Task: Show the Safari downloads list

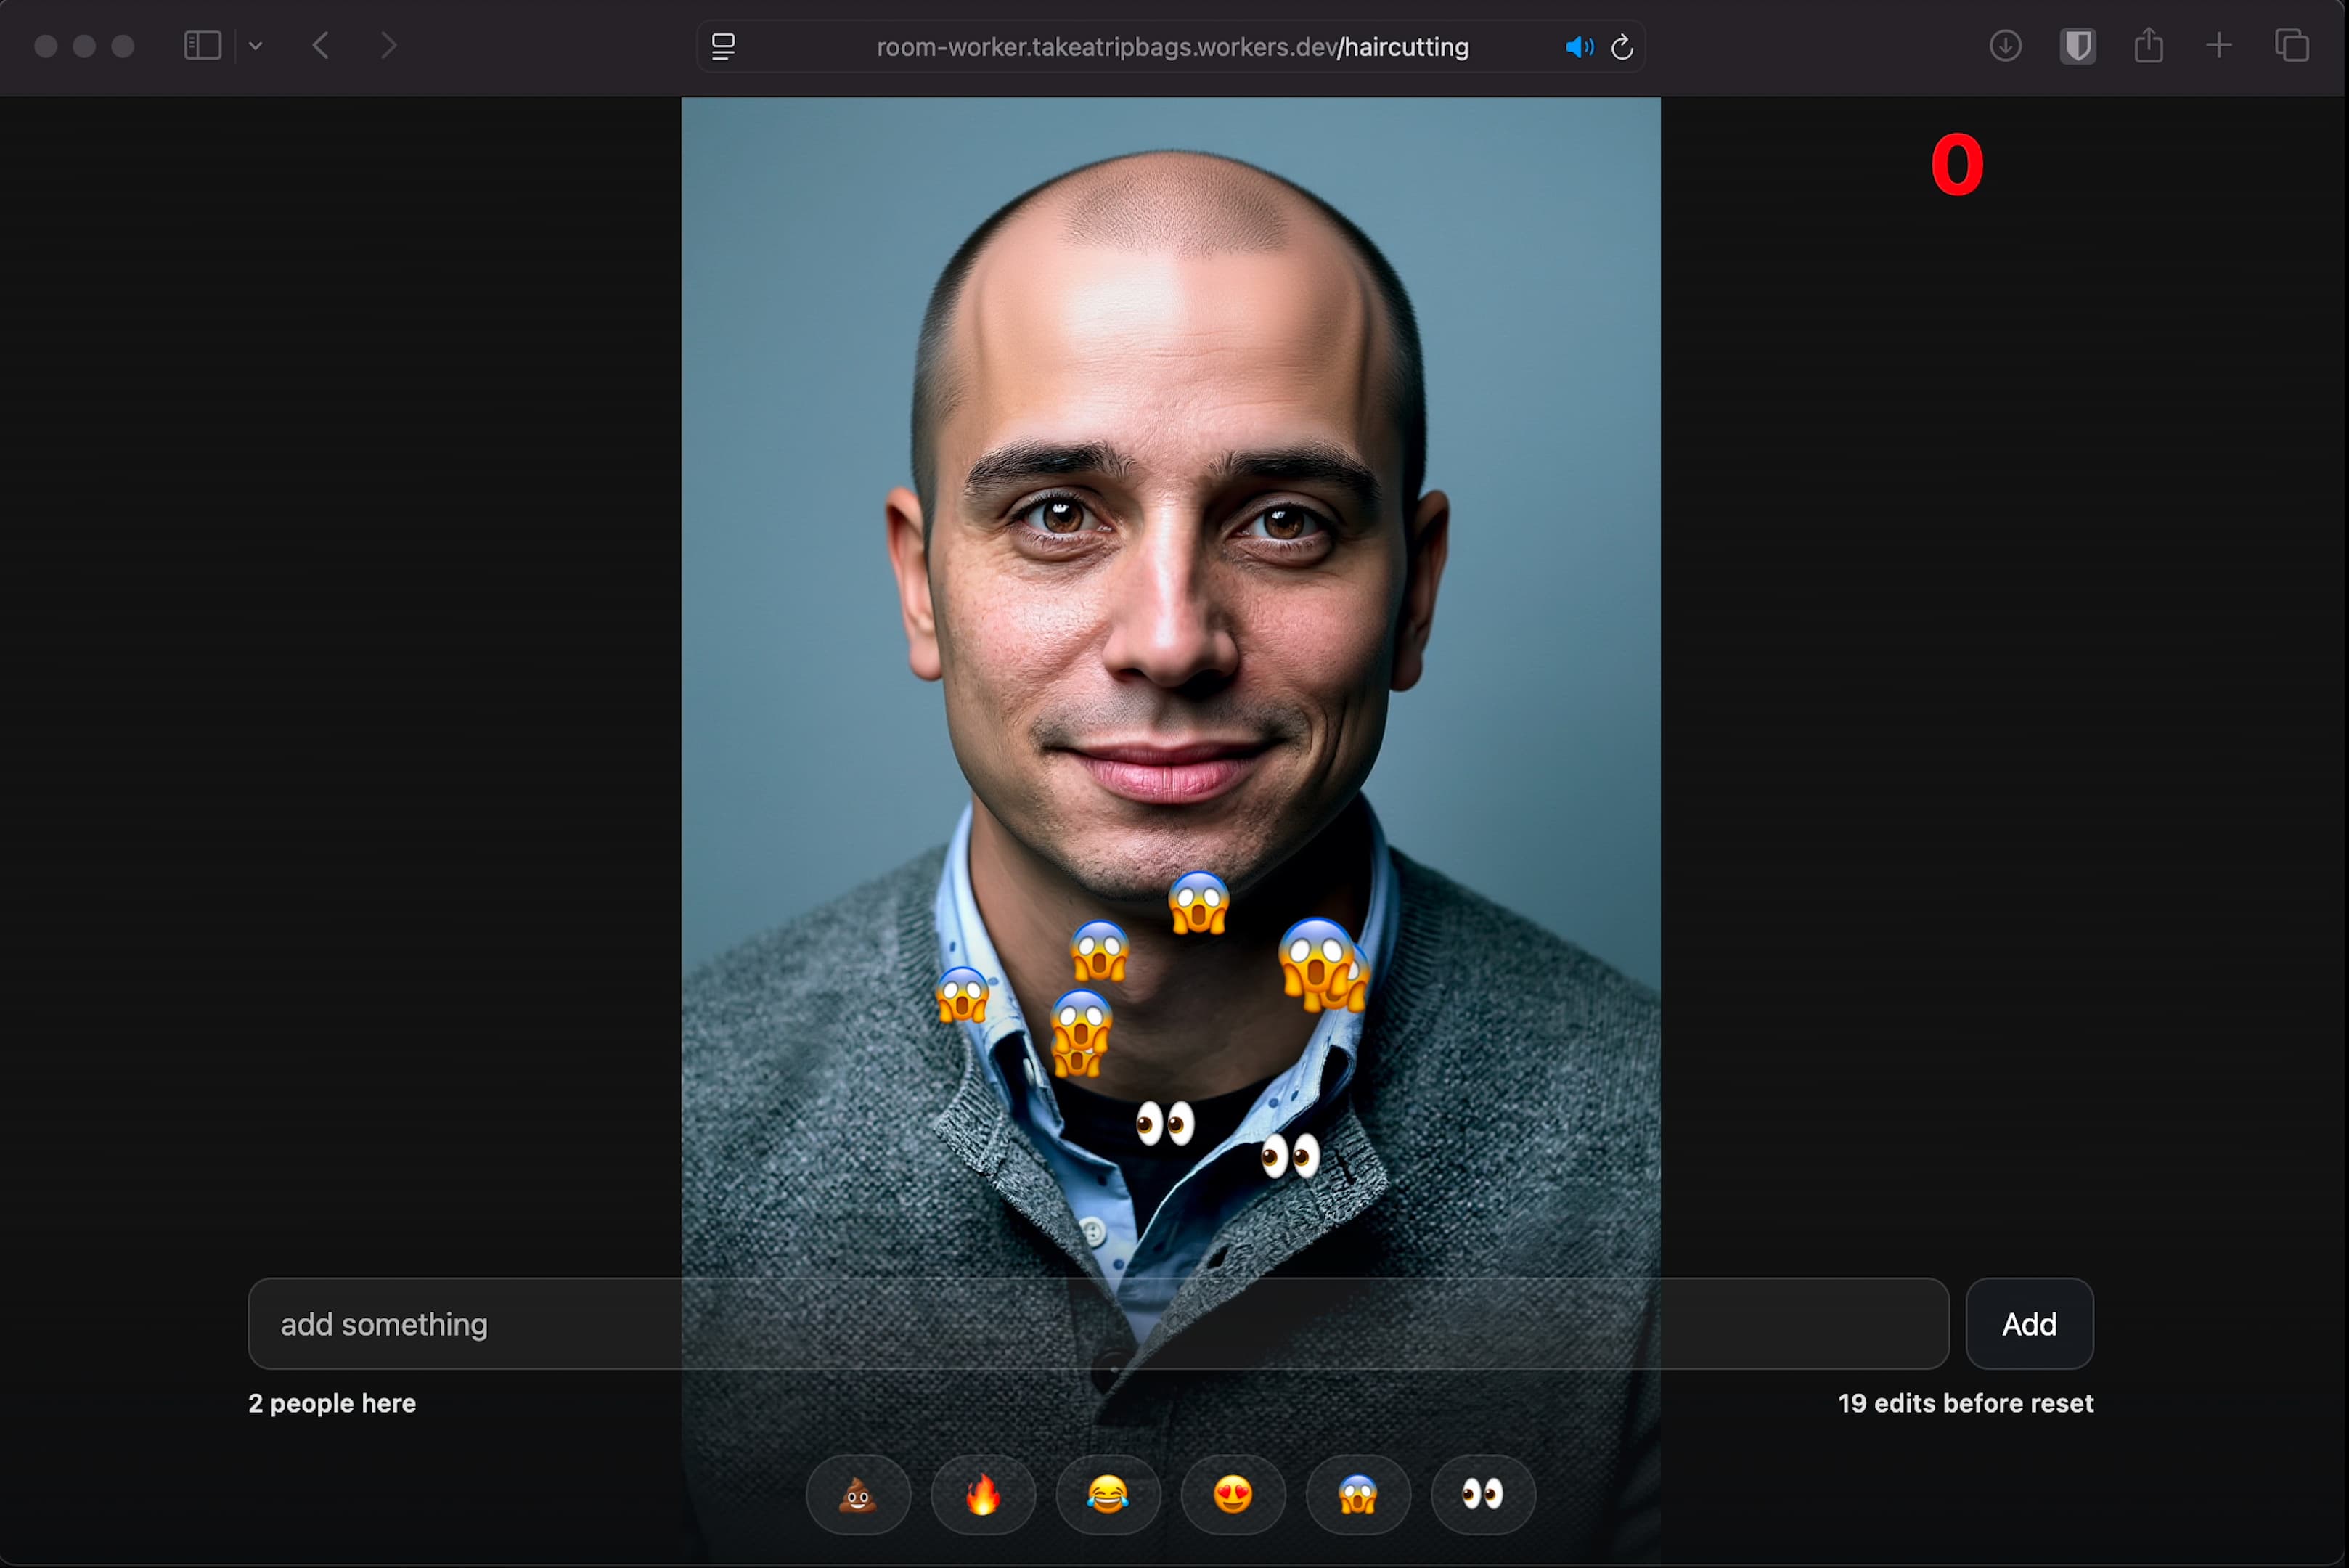Action: point(2005,46)
